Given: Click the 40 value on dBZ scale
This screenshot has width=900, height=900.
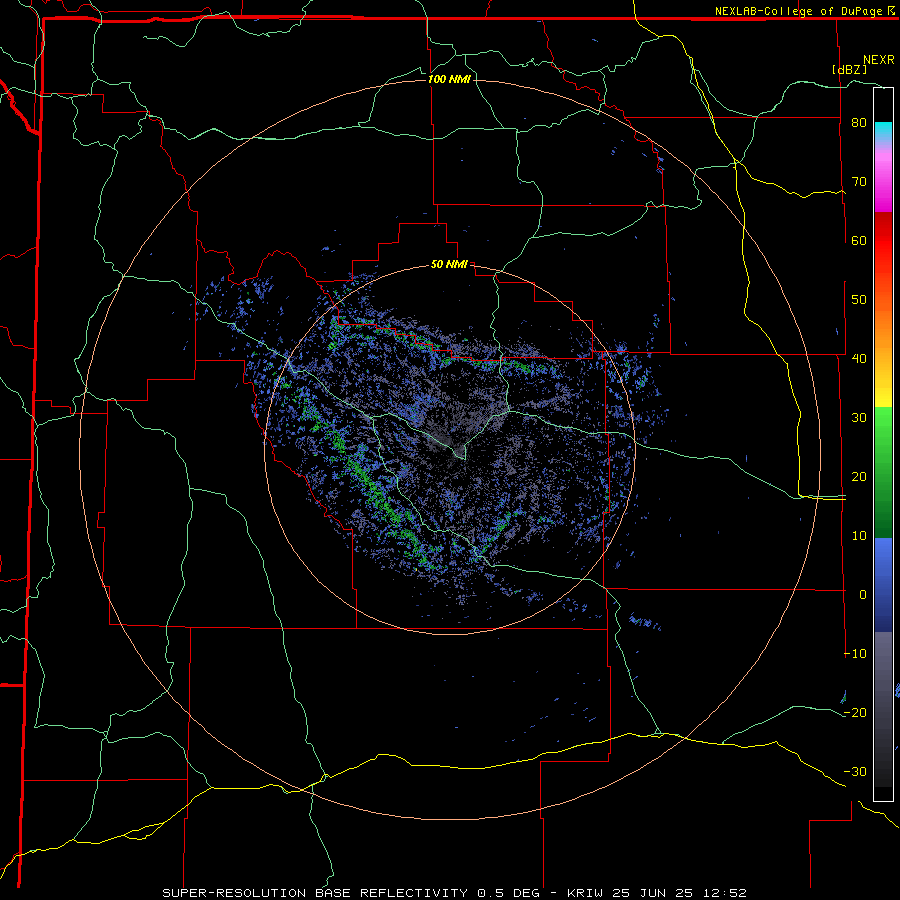Looking at the screenshot, I should pos(859,359).
